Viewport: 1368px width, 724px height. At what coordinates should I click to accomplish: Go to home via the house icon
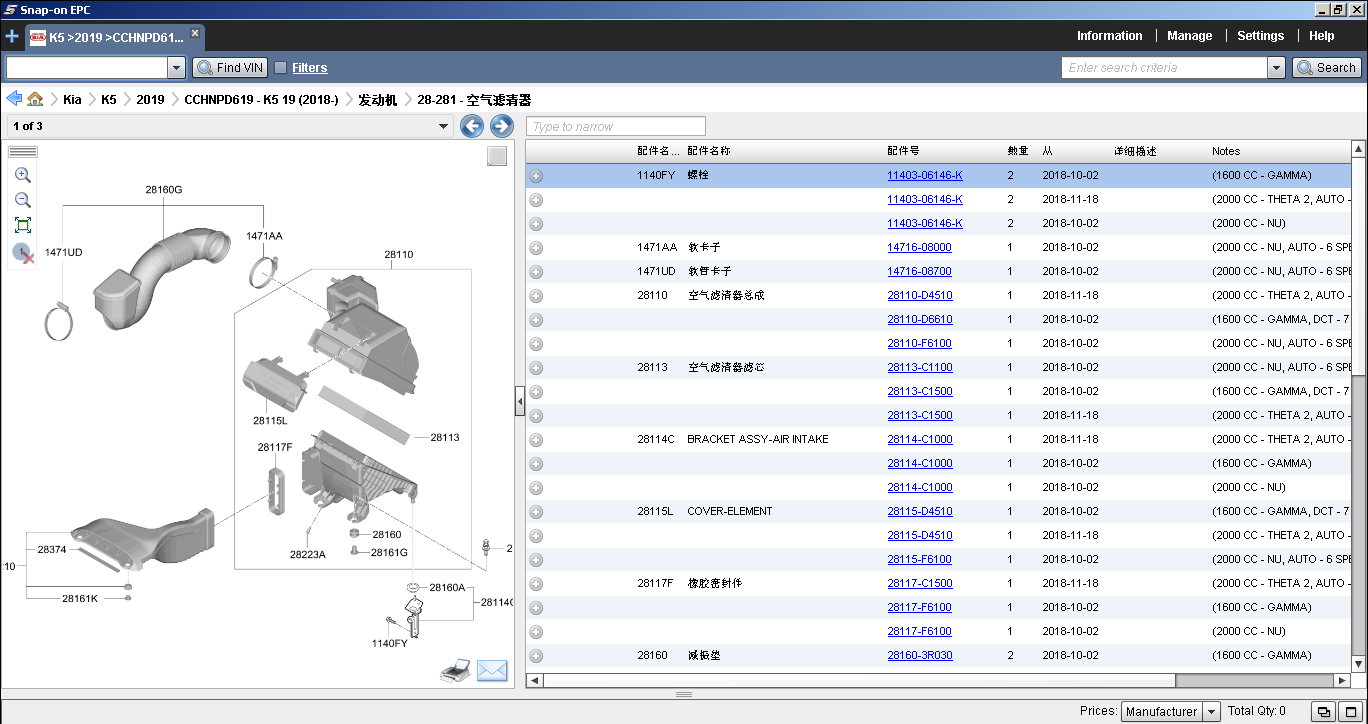[35, 99]
